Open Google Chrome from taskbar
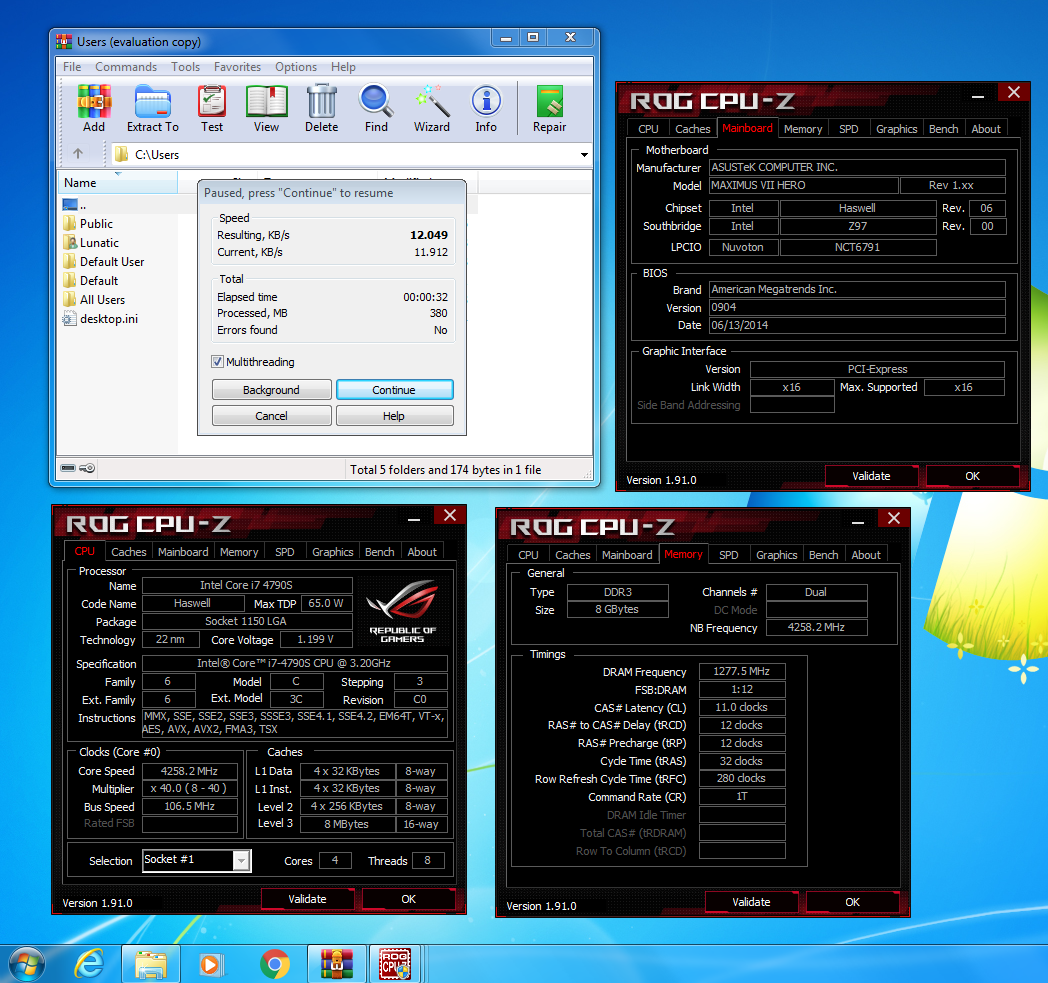This screenshot has height=983, width=1048. click(275, 964)
